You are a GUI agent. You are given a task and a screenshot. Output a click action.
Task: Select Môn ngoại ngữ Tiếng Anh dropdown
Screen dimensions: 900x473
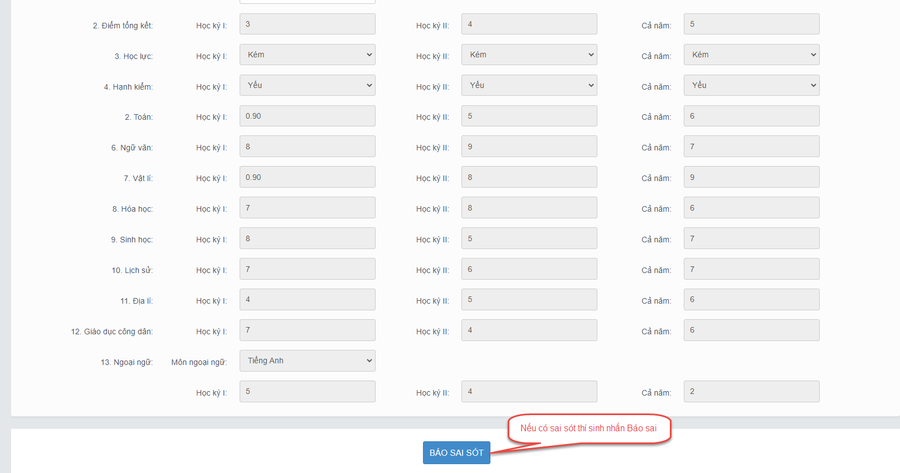pos(307,360)
